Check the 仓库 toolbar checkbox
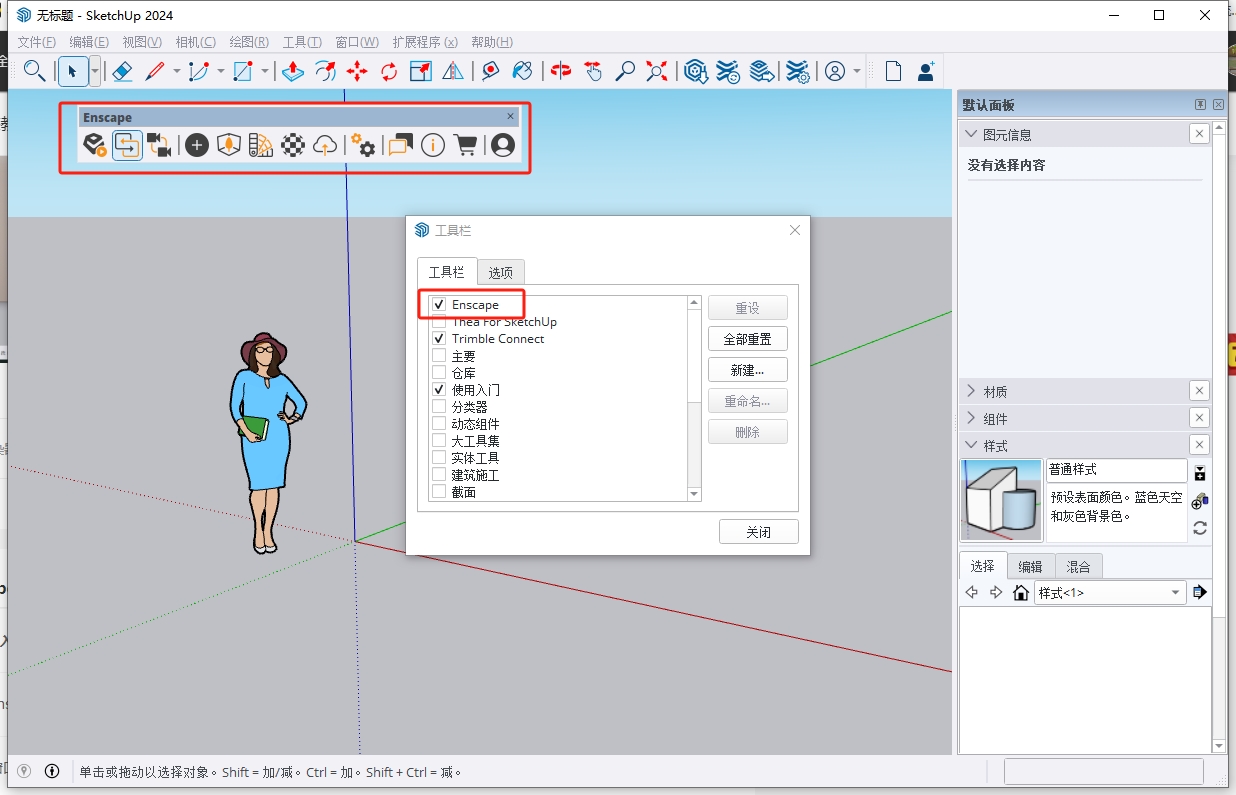This screenshot has width=1236, height=795. (x=439, y=373)
